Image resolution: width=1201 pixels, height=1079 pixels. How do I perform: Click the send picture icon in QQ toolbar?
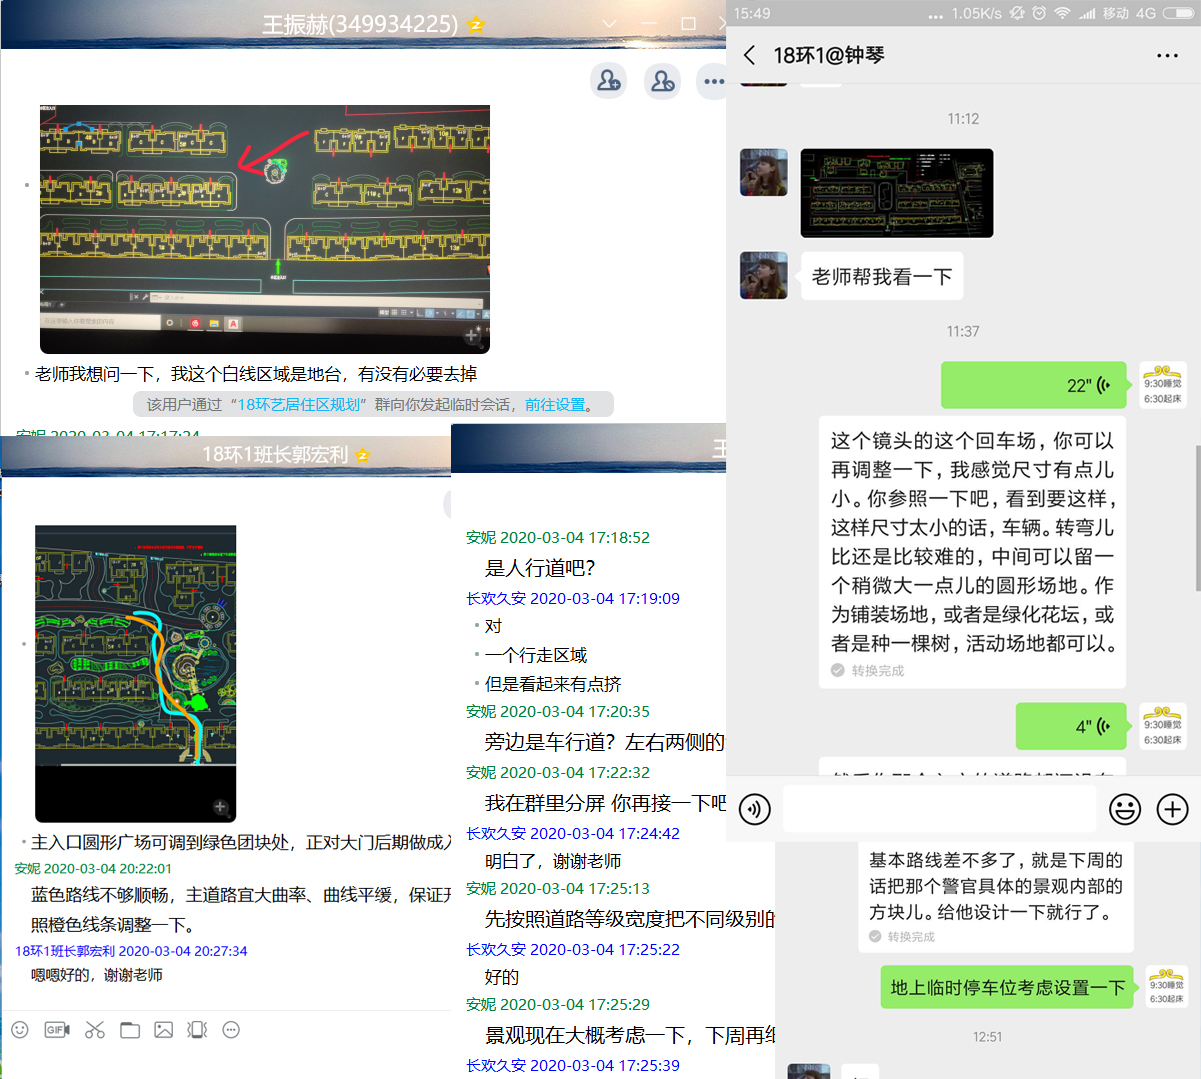click(164, 1029)
